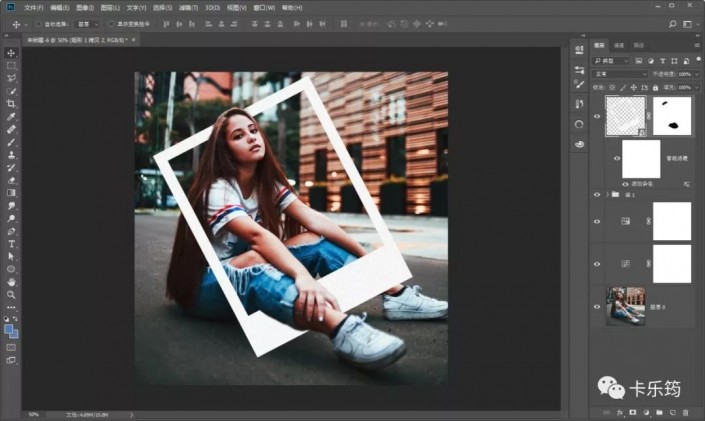705x421 pixels.
Task: Select the Eraser tool
Action: click(x=11, y=180)
